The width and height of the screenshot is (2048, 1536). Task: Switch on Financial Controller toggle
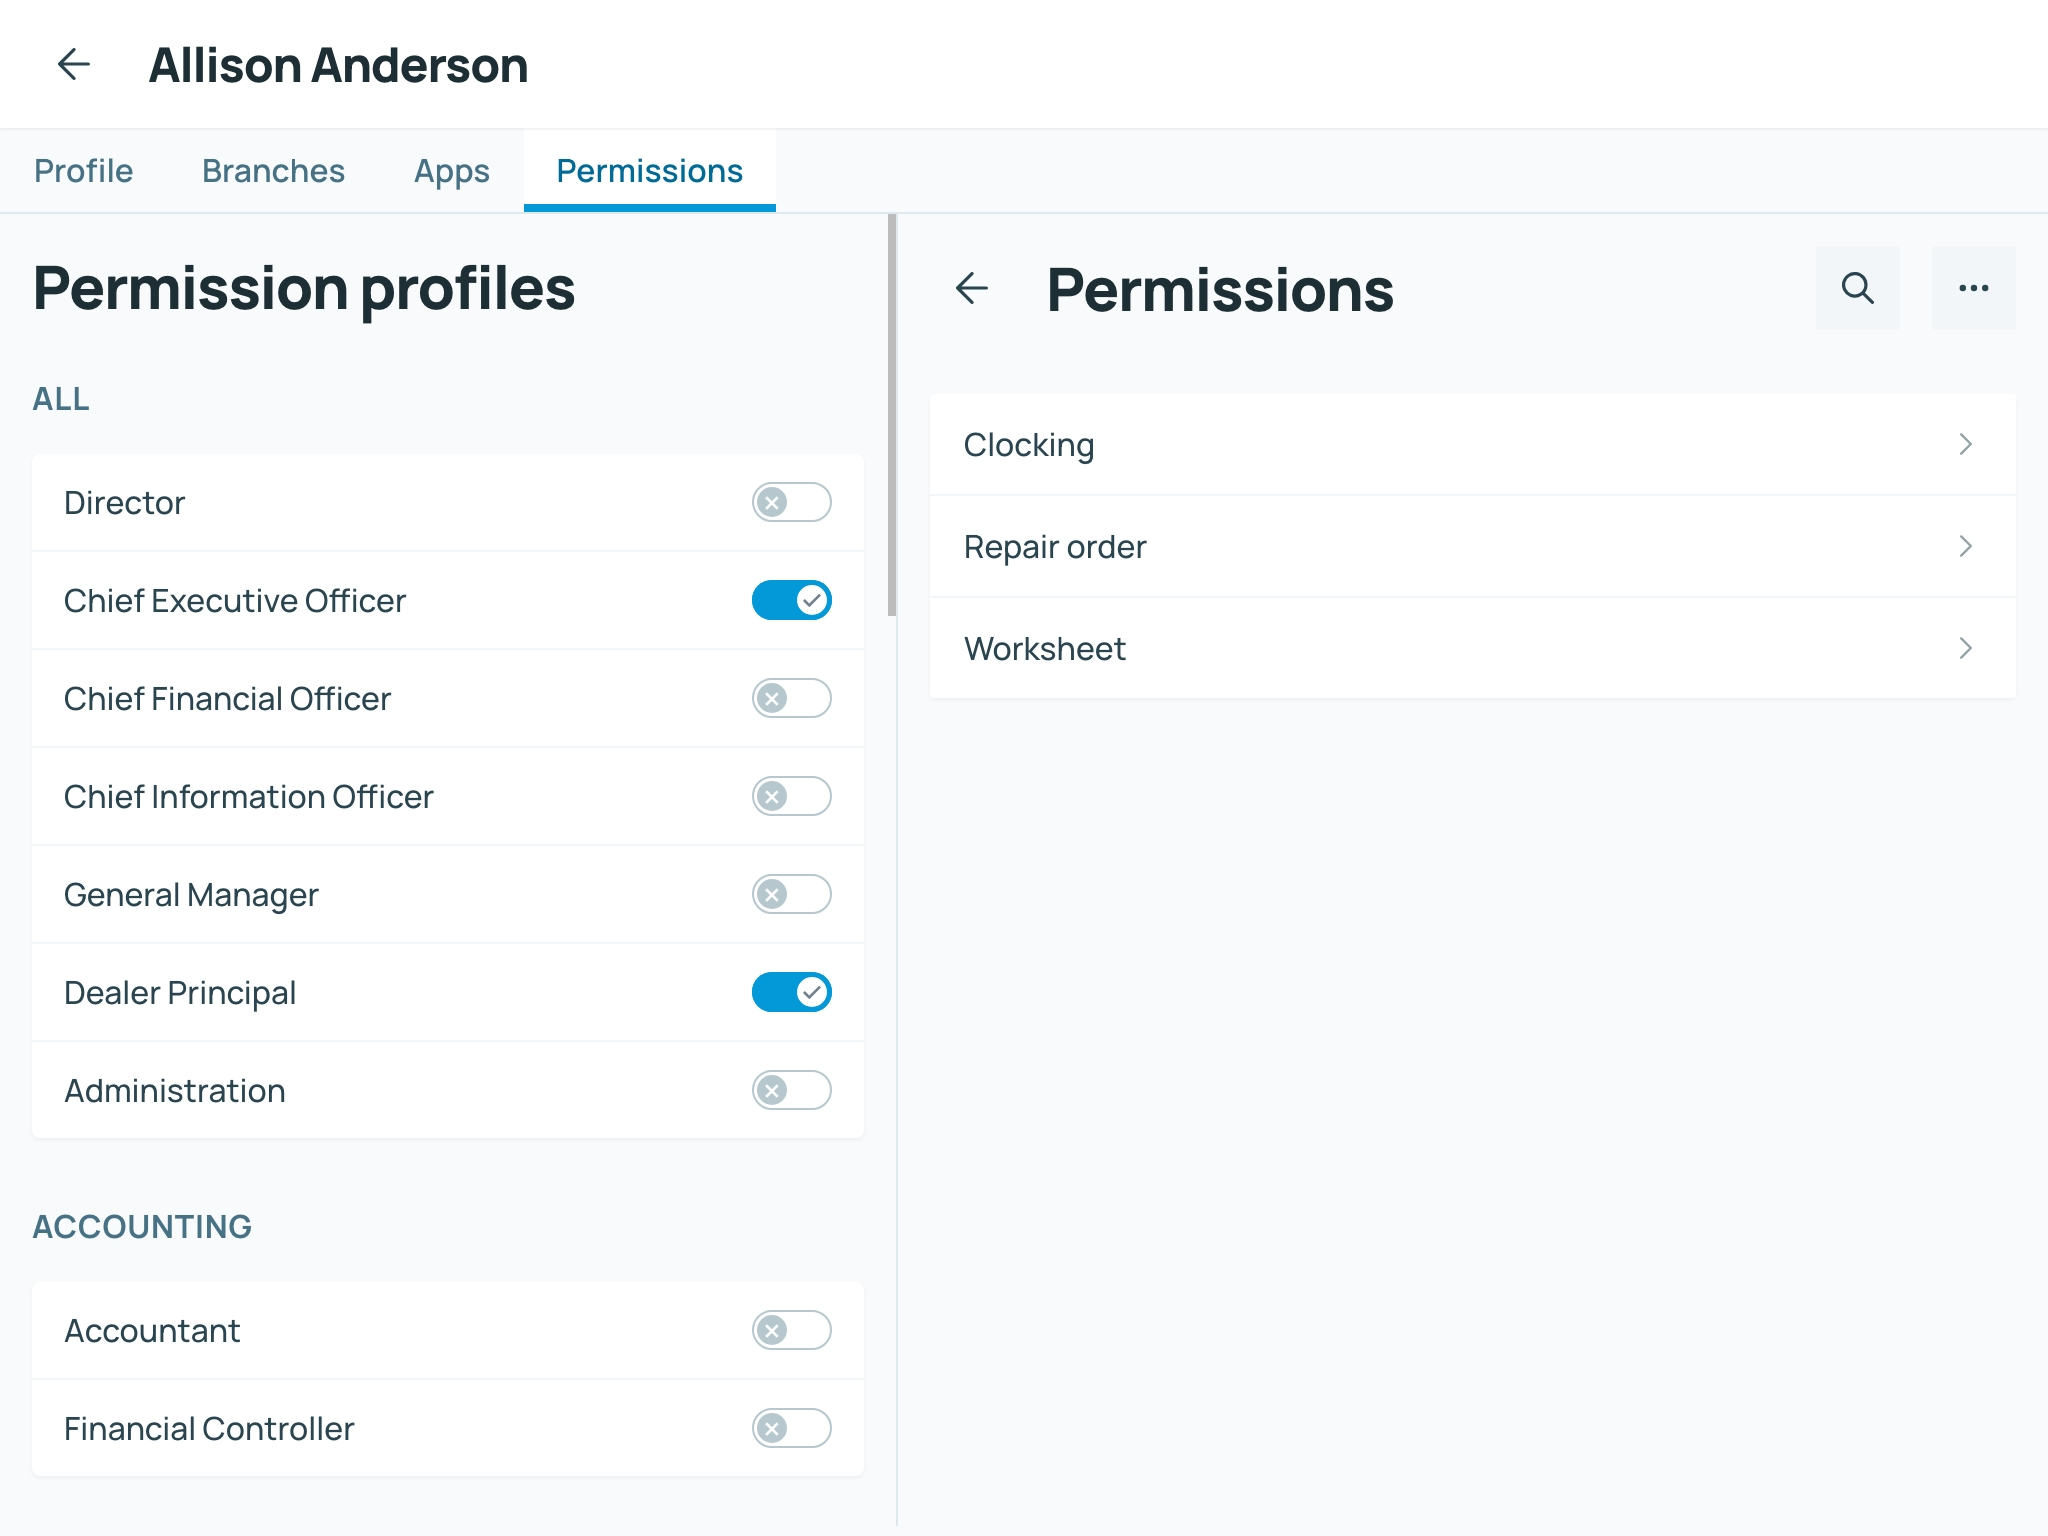click(791, 1428)
